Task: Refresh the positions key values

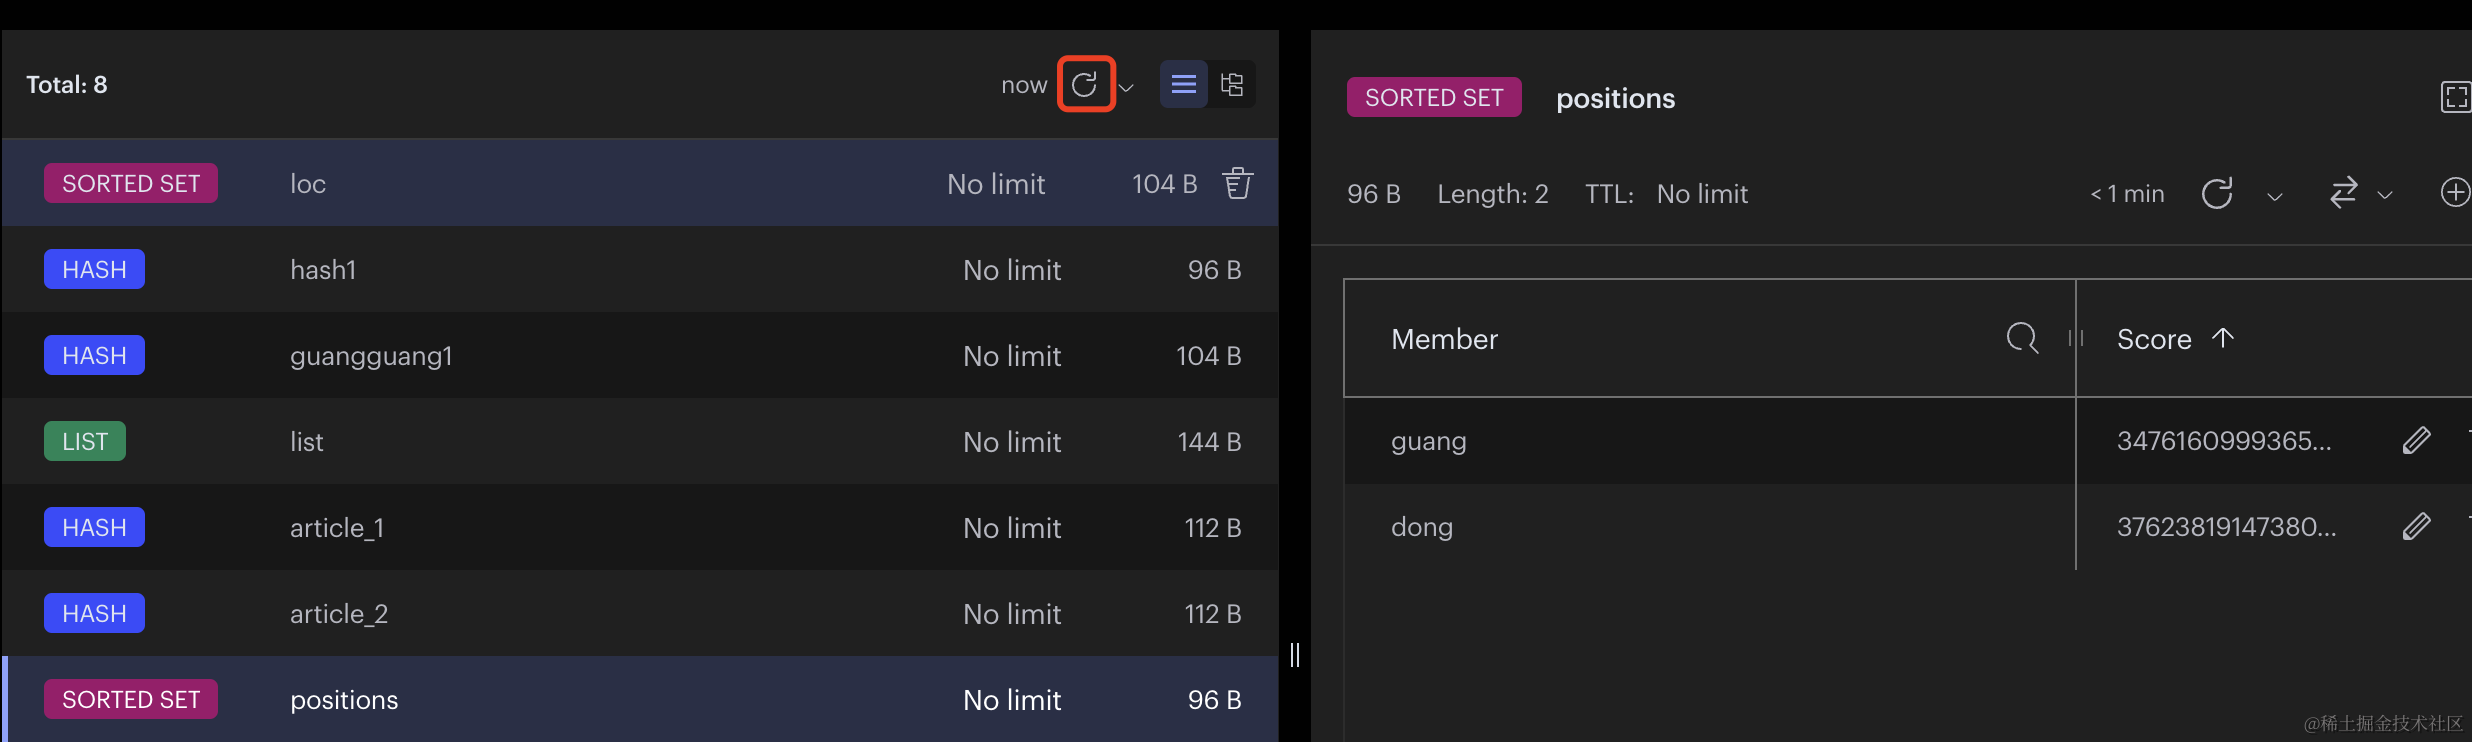Action: click(2217, 193)
